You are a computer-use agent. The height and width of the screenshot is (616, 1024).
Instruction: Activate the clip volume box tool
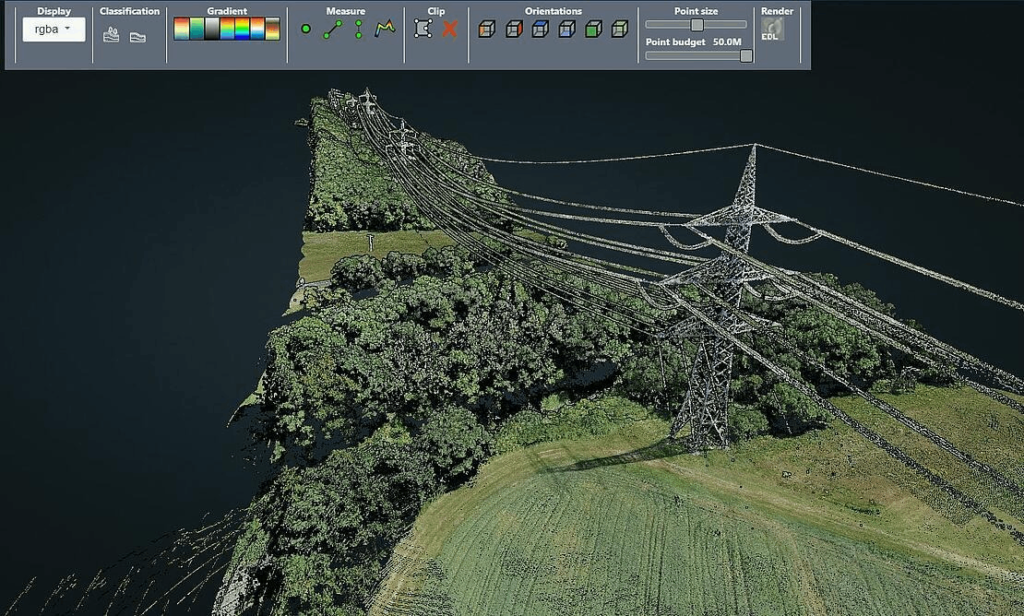423,29
